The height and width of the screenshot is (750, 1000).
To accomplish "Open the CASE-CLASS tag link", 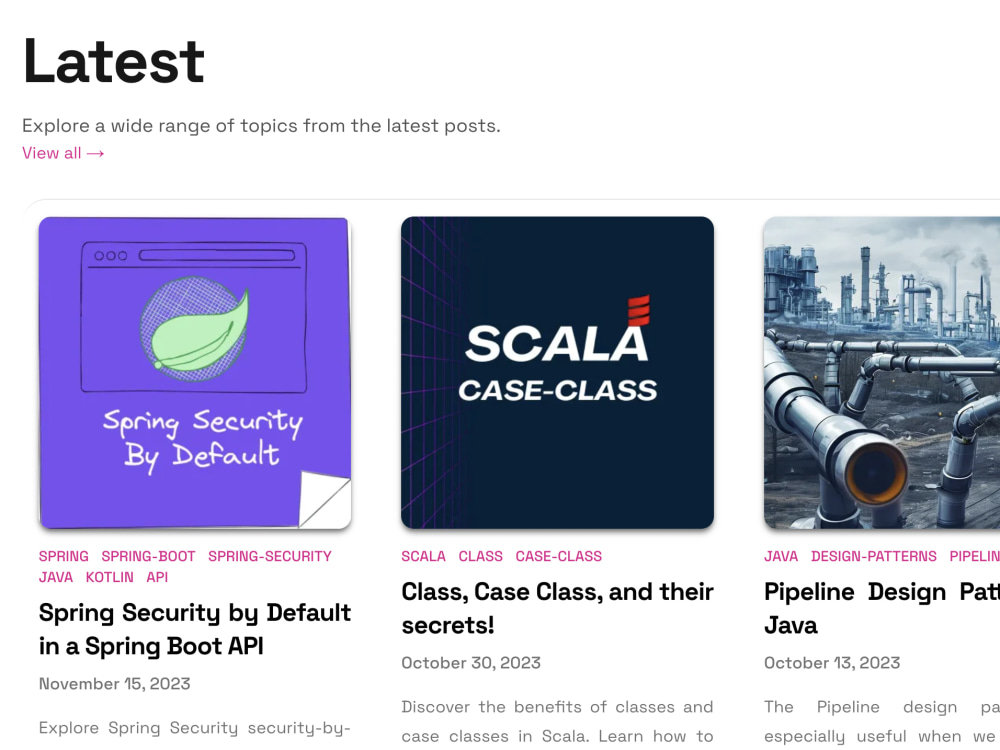I will coord(558,556).
